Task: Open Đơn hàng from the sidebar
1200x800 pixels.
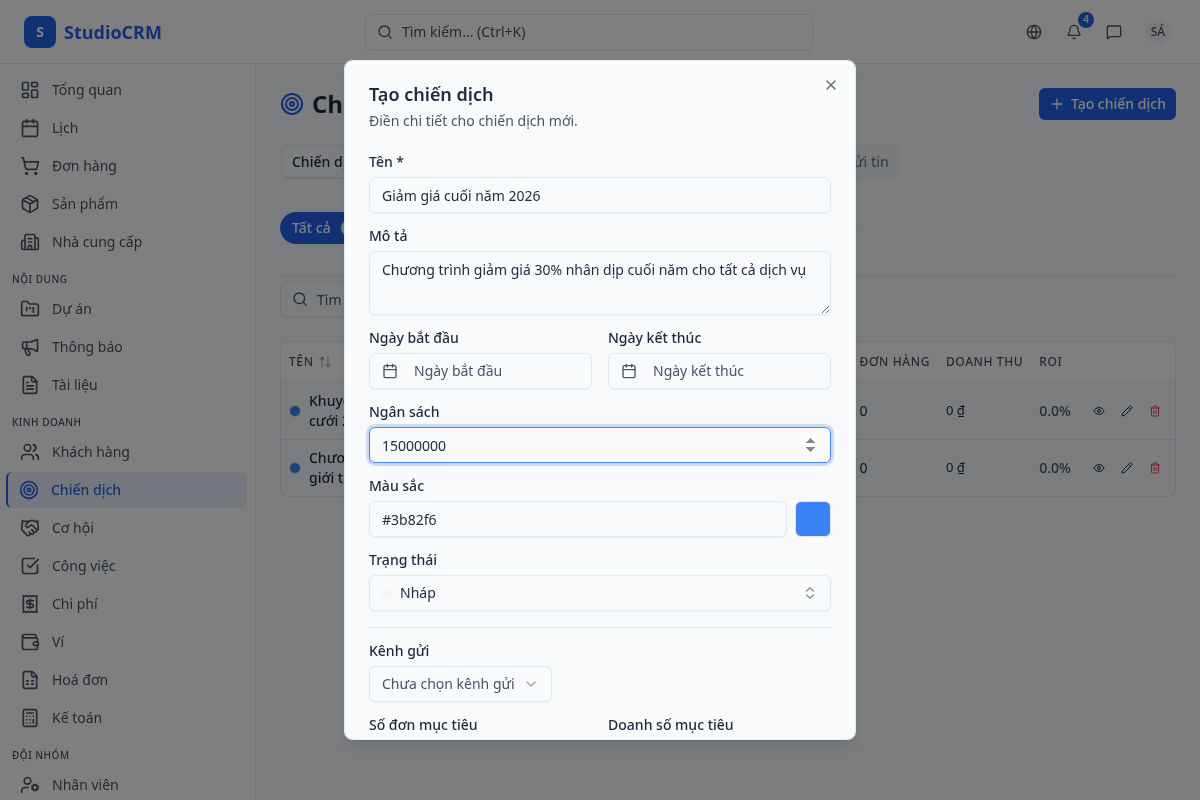Action: (x=84, y=166)
